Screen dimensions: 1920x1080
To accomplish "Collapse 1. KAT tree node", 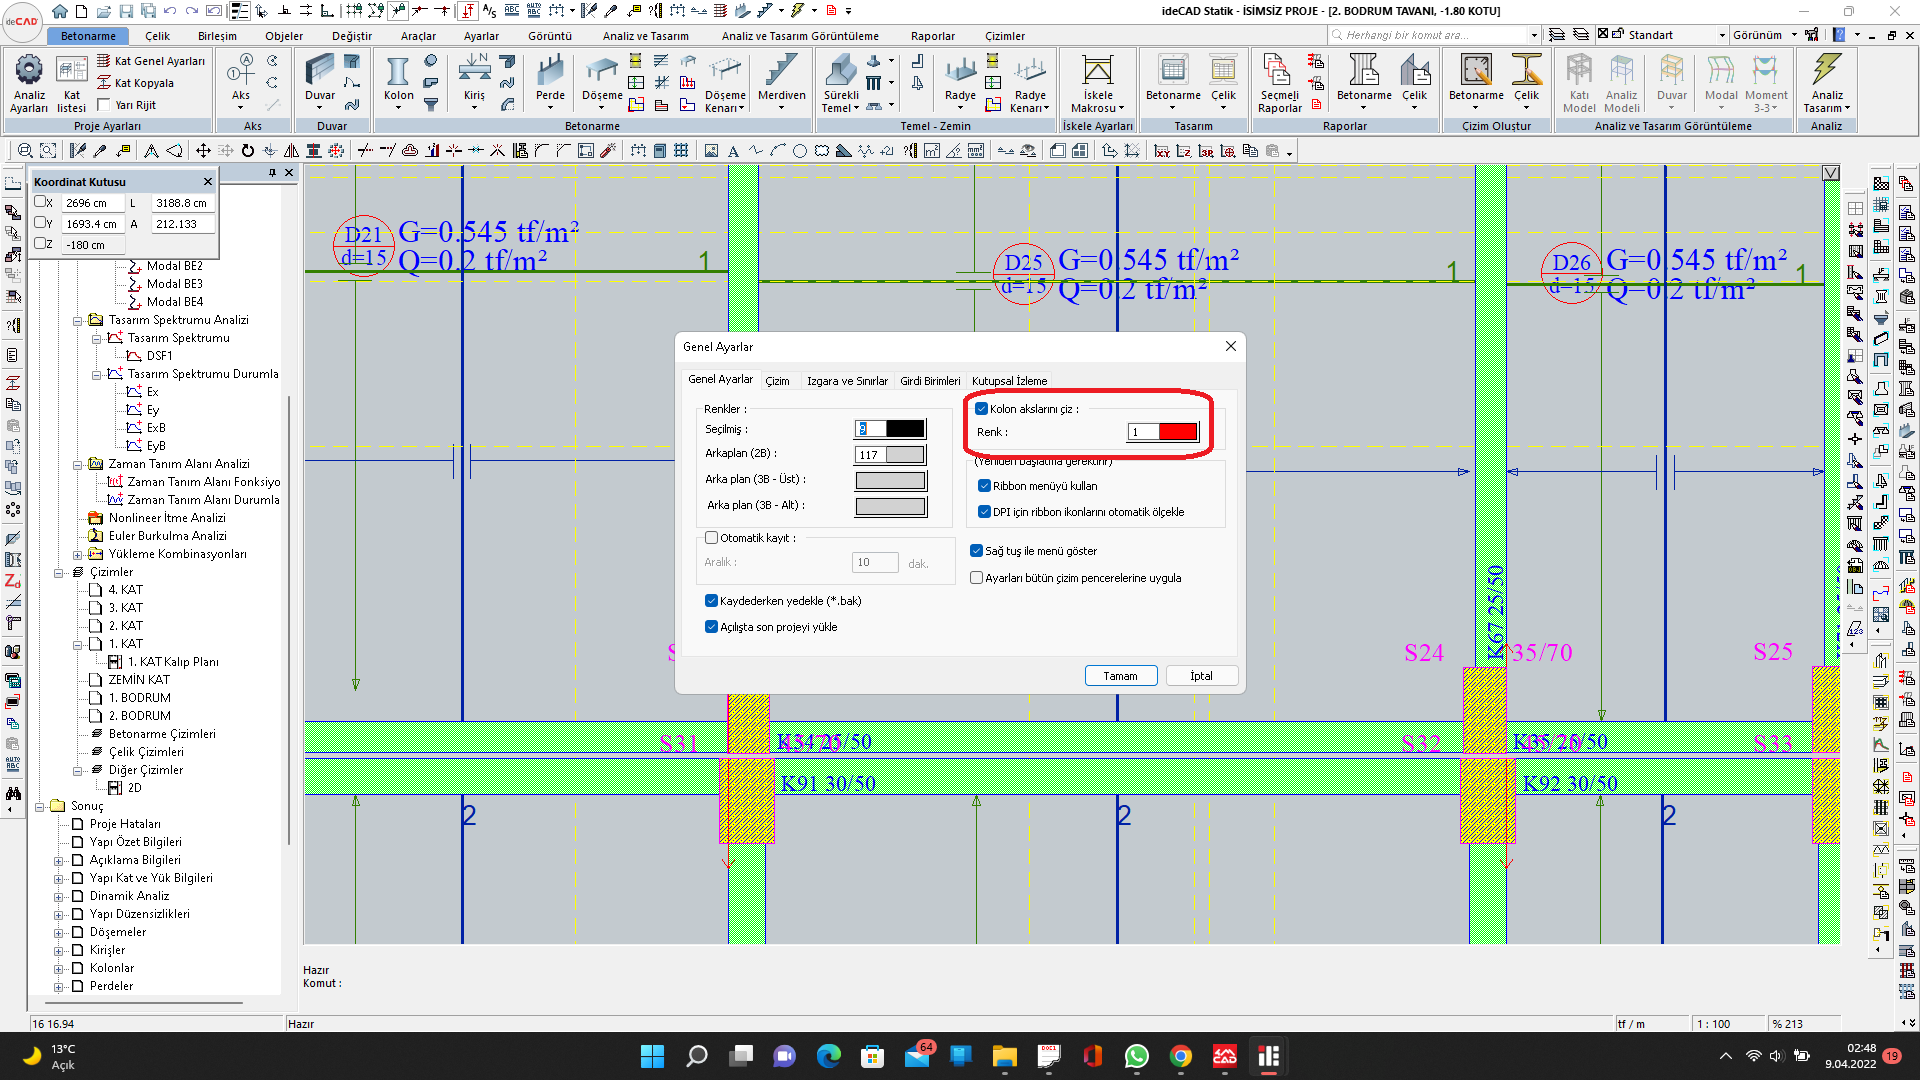I will click(x=78, y=645).
